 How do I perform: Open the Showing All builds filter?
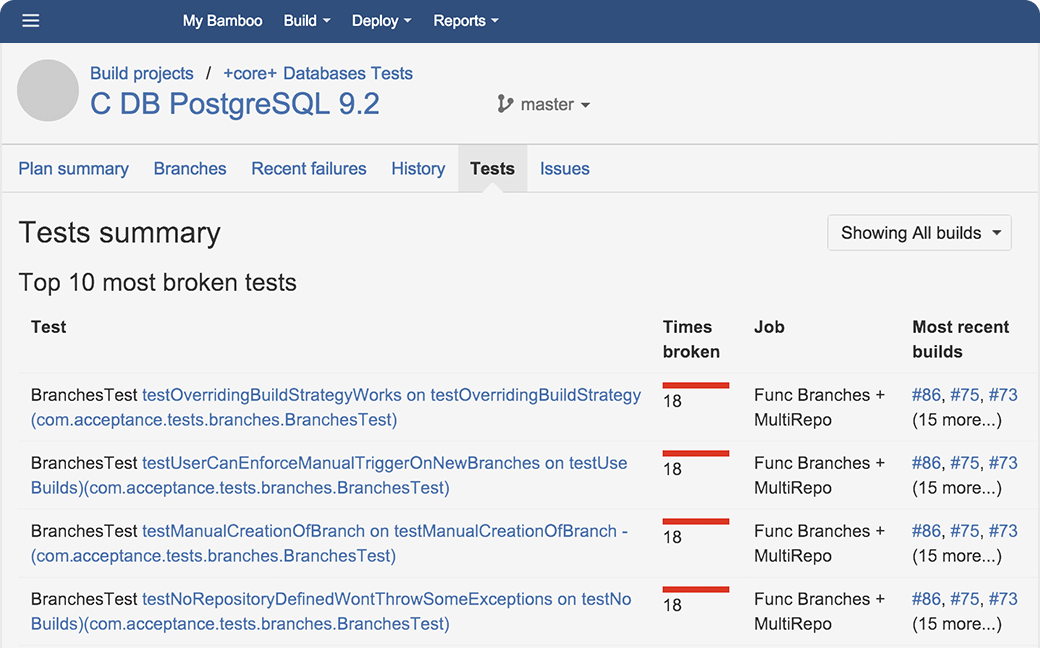pyautogui.click(x=918, y=232)
